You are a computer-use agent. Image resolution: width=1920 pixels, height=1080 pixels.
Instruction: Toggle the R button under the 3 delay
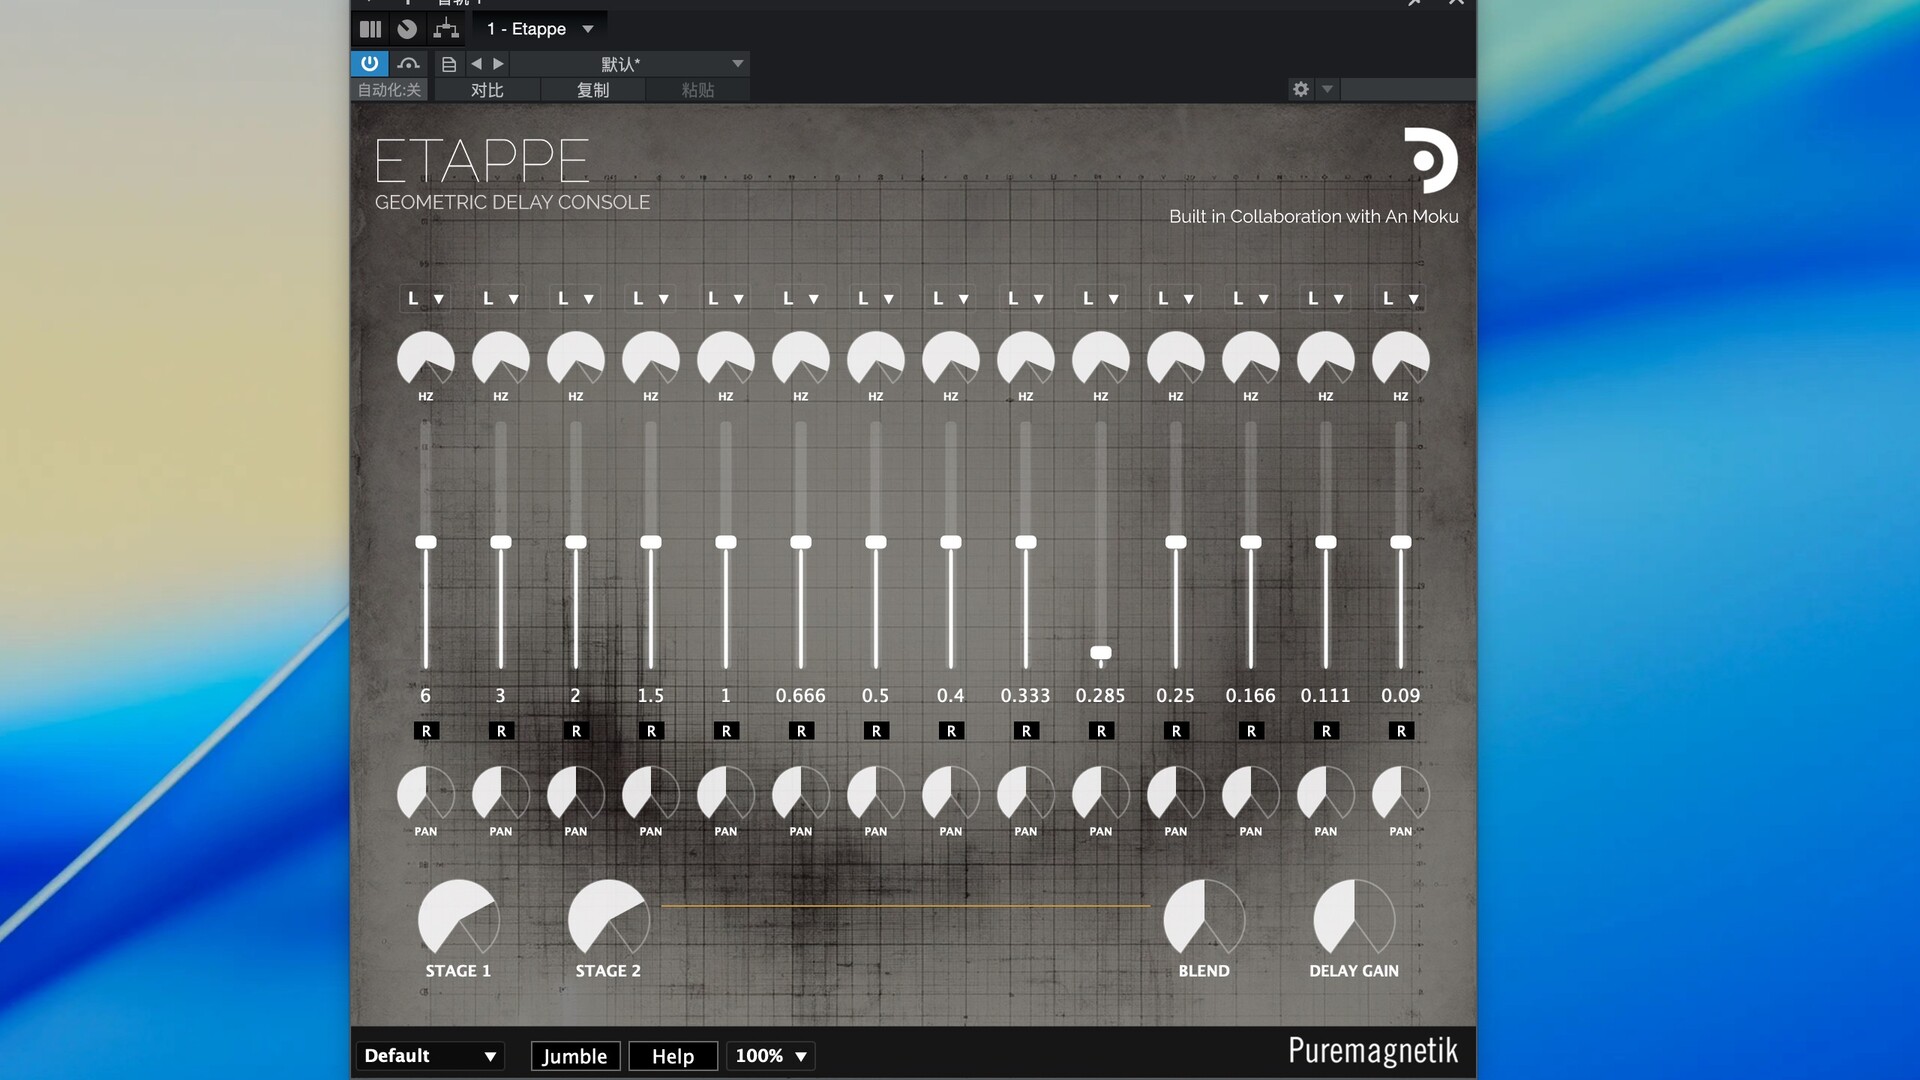pos(501,731)
